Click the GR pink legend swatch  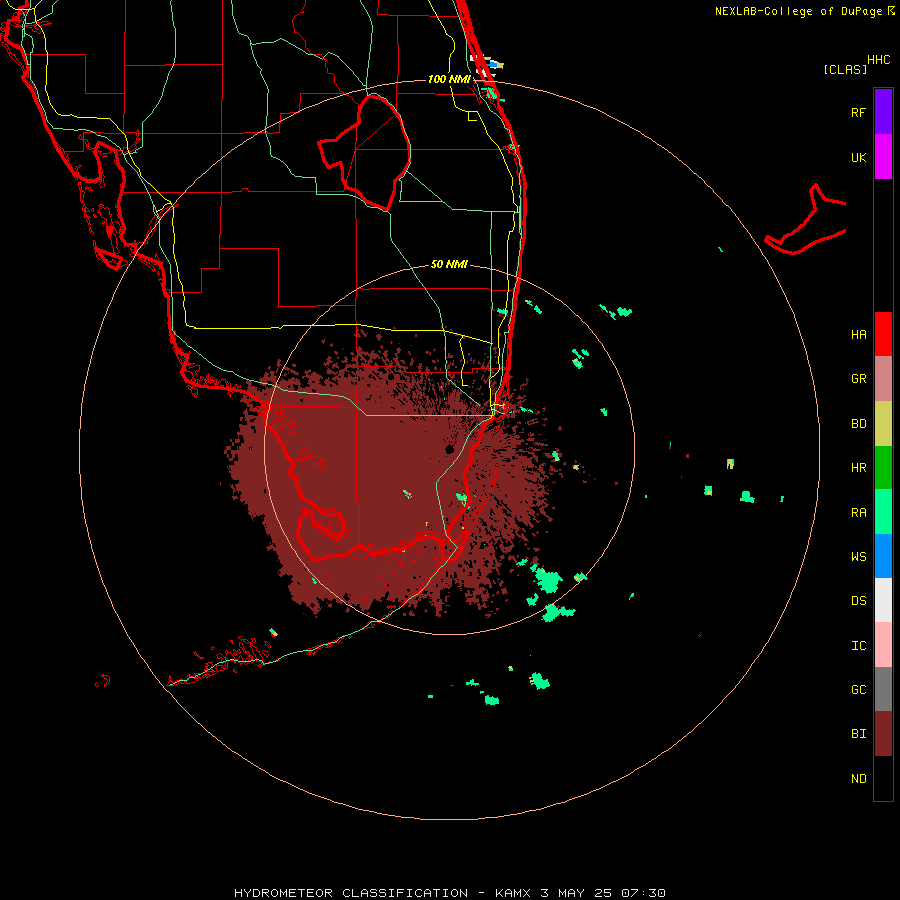[x=883, y=379]
